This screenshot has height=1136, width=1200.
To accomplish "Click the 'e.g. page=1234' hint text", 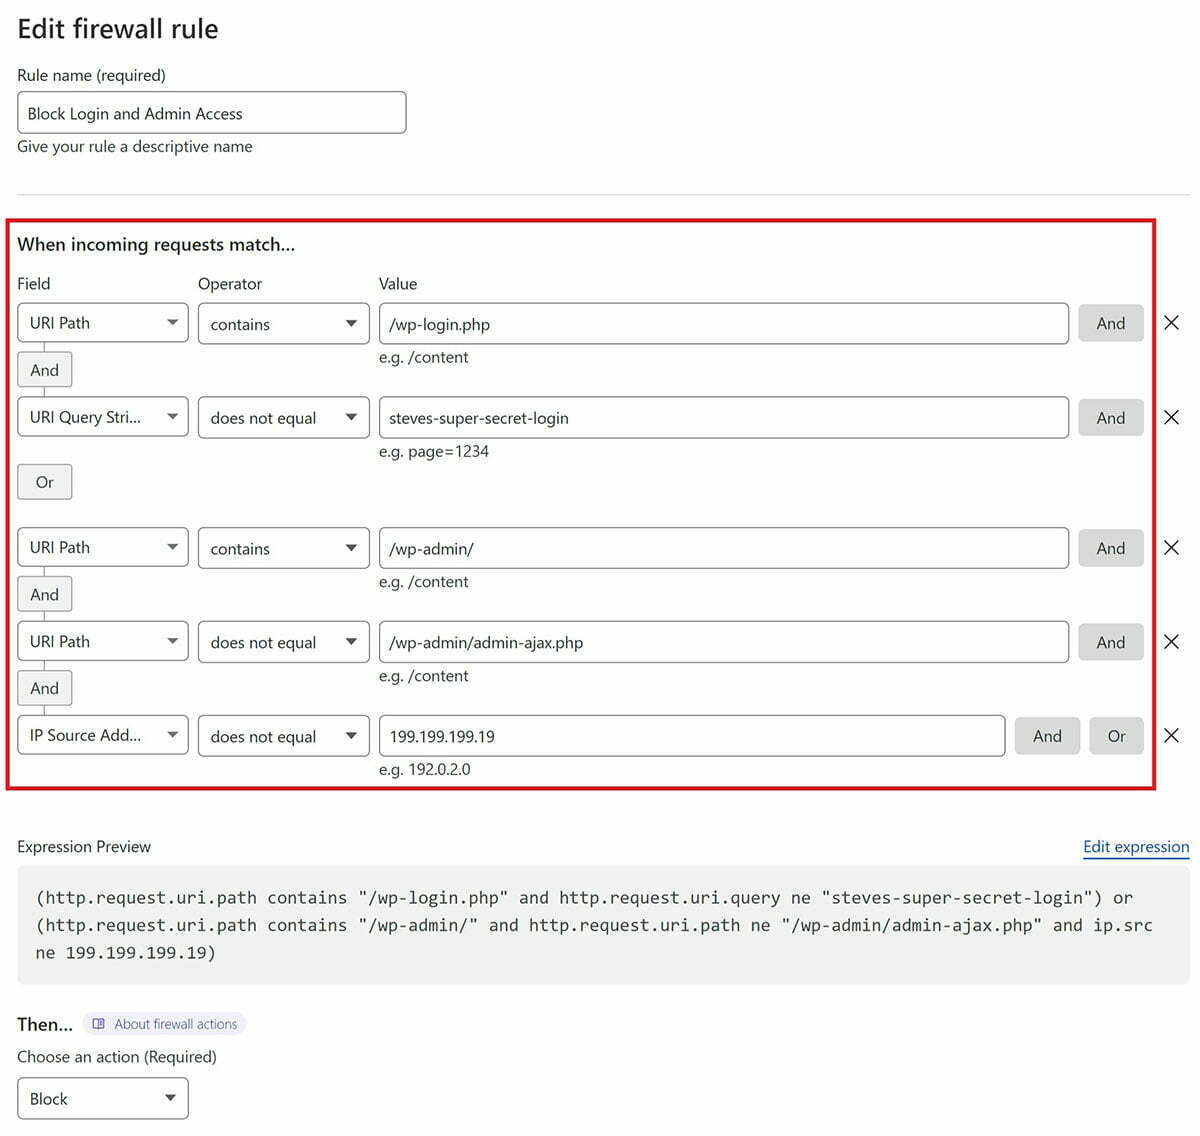I will (434, 451).
